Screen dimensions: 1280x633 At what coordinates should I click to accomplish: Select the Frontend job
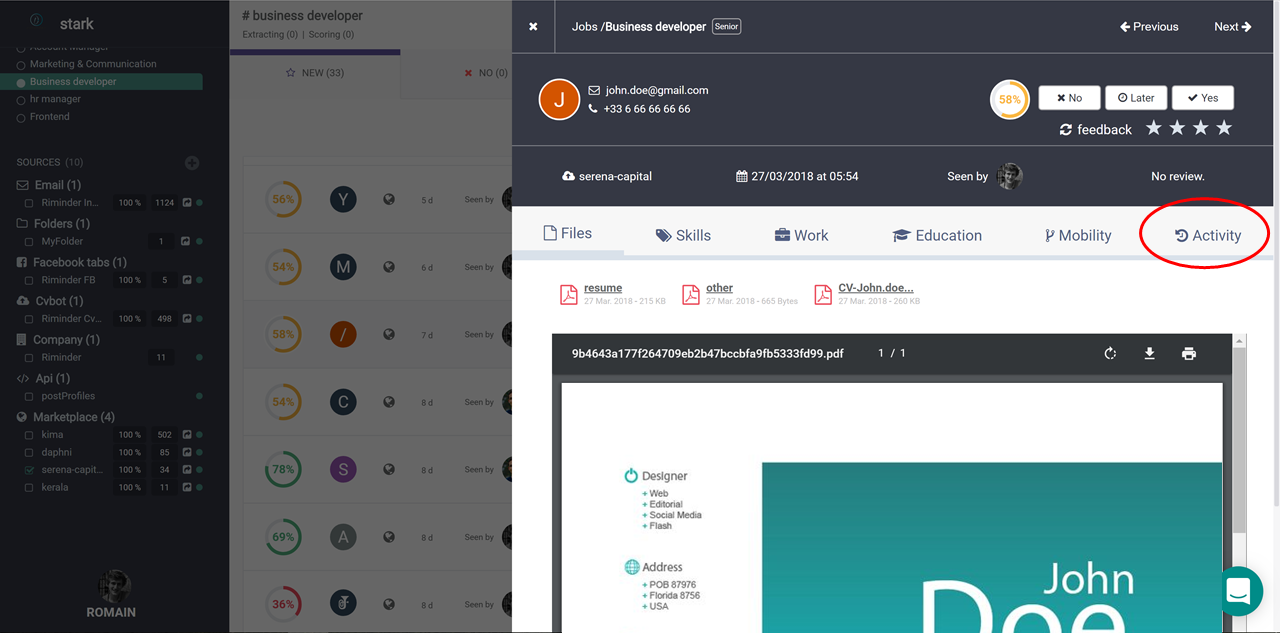(50, 117)
